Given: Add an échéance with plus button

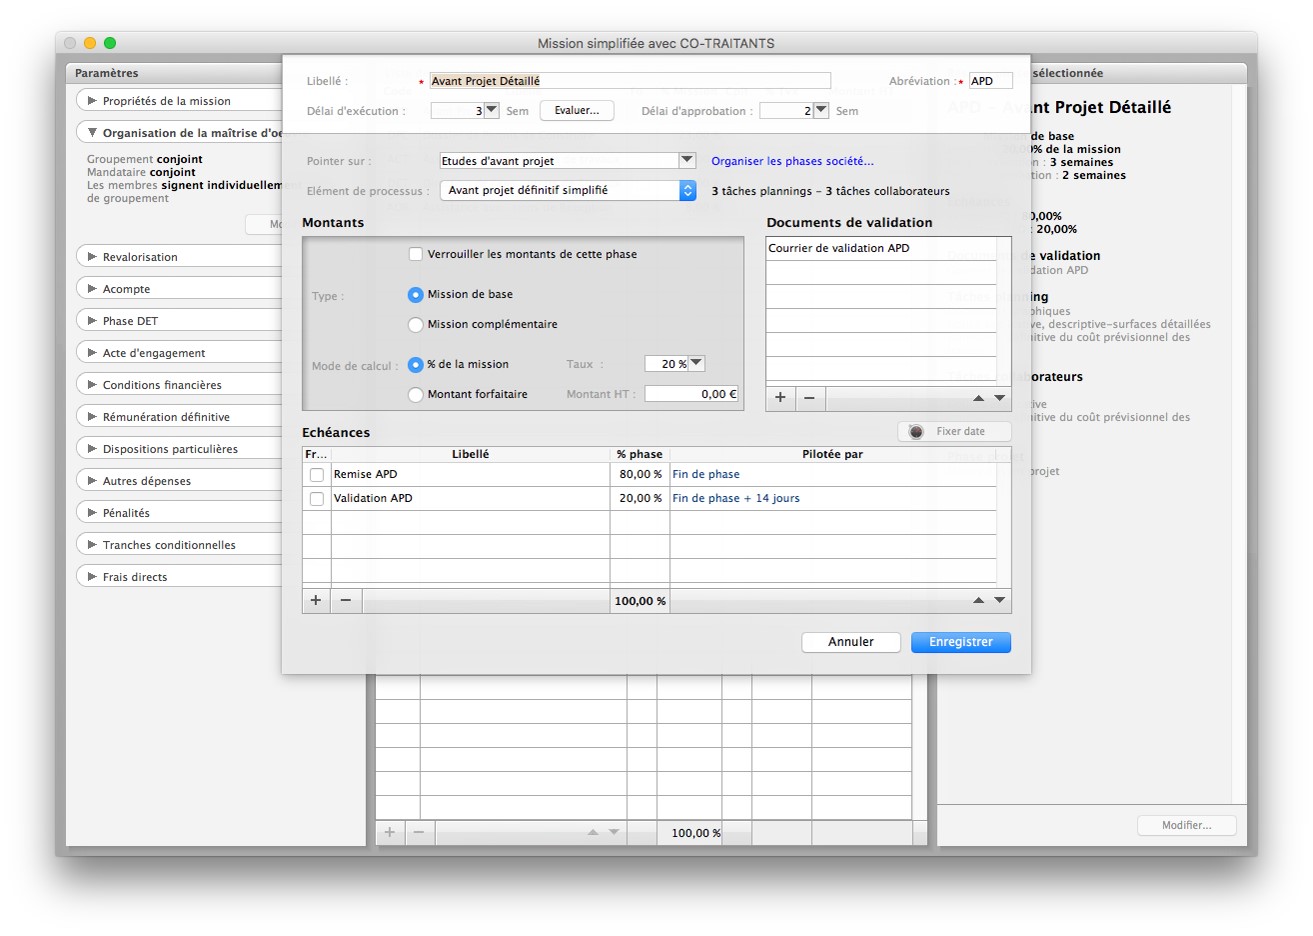Looking at the screenshot, I should pos(316,600).
